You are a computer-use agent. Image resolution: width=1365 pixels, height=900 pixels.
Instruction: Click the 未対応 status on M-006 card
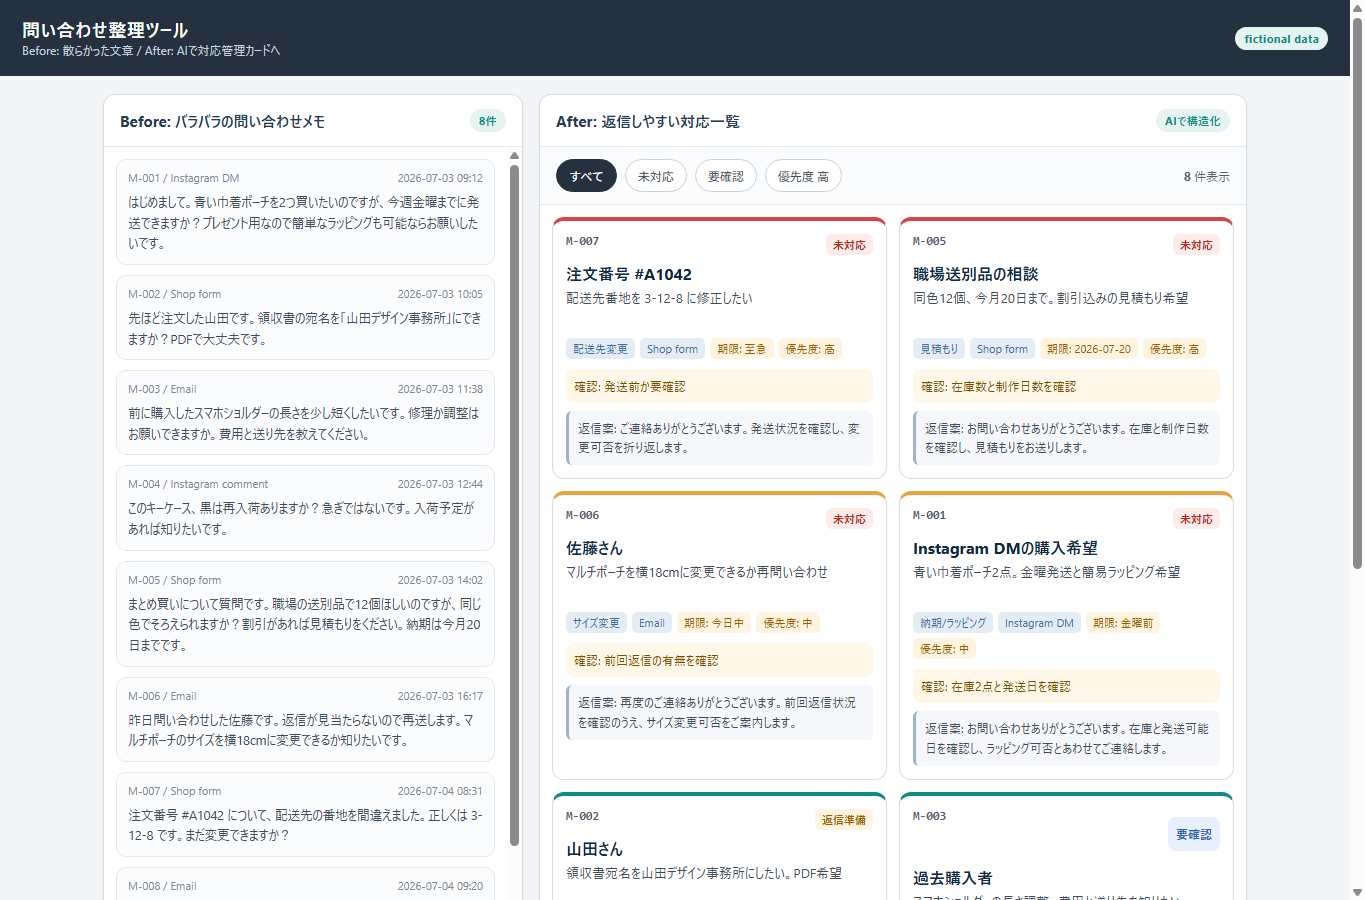pyautogui.click(x=849, y=519)
